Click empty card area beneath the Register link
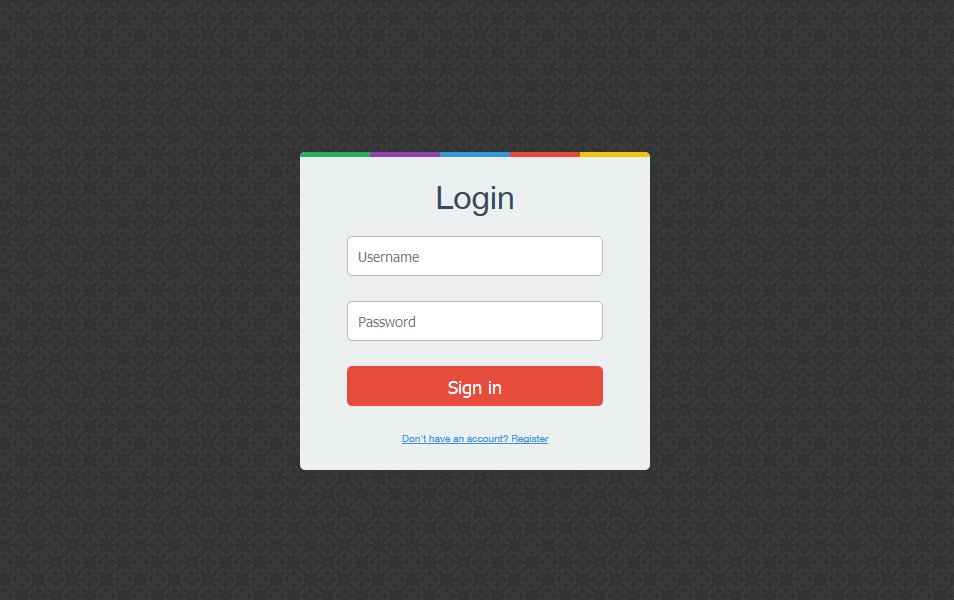The image size is (954, 600). tap(475, 458)
